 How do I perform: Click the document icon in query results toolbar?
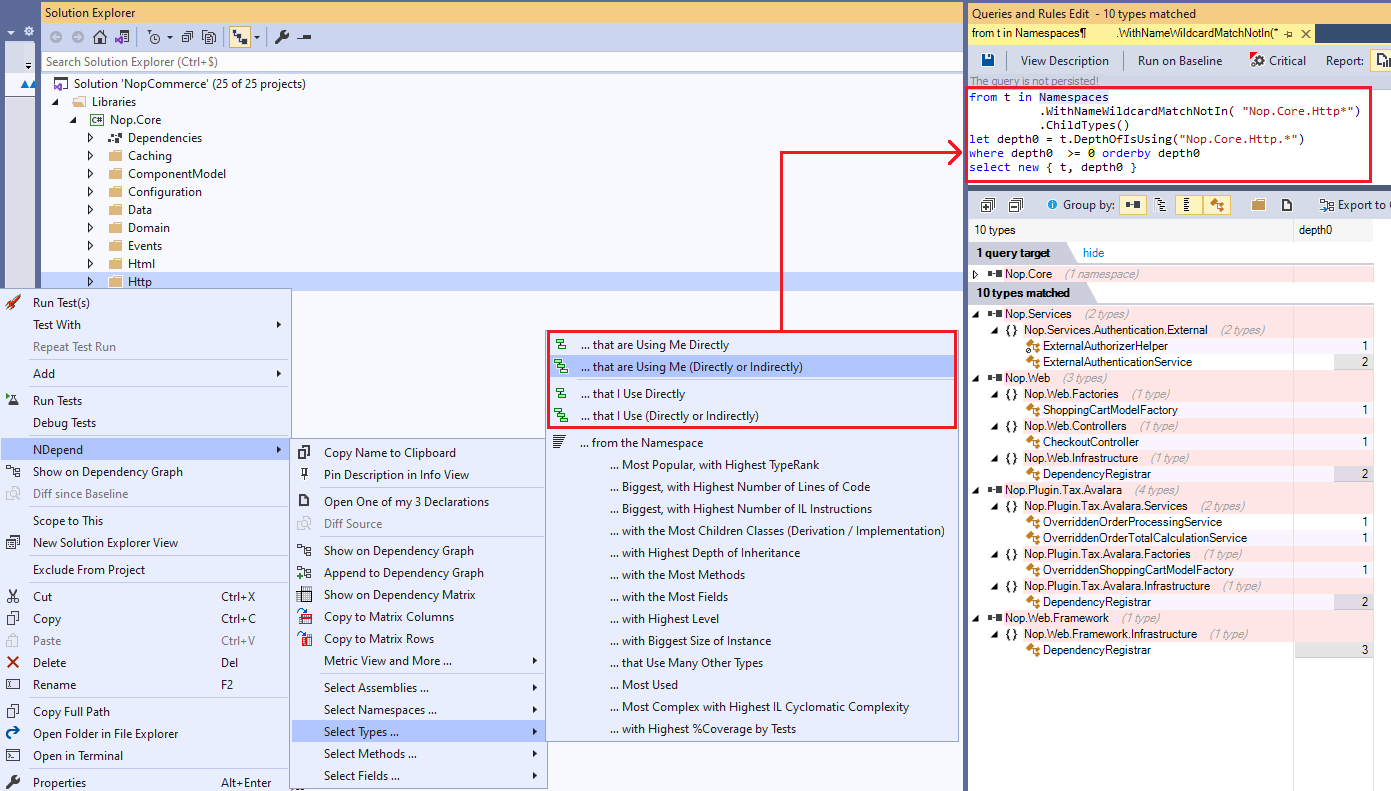1287,205
